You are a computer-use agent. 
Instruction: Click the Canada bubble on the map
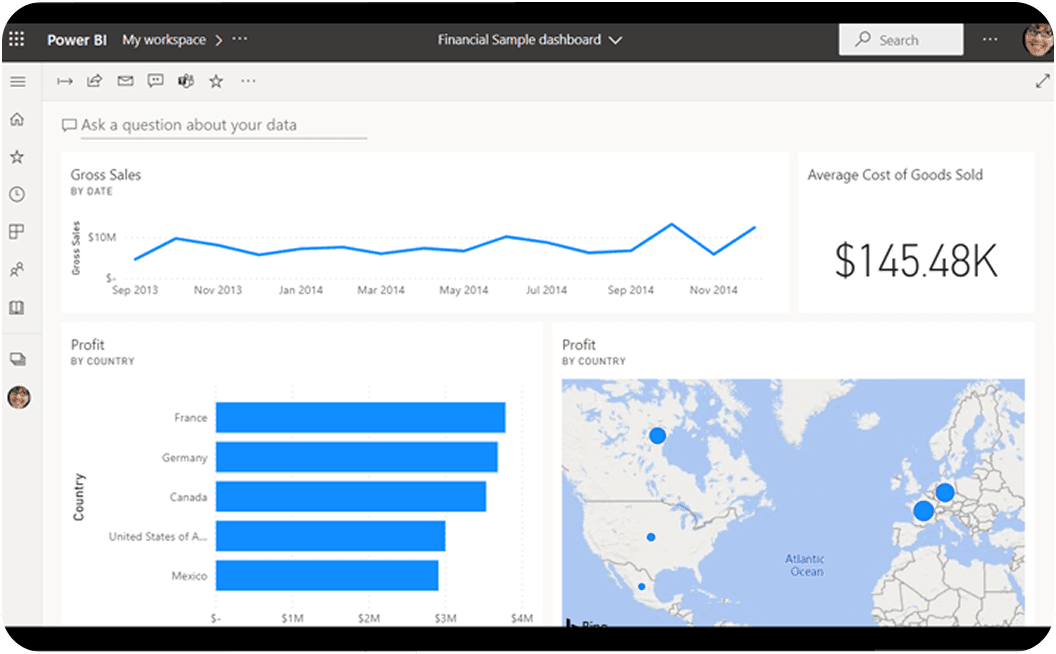click(x=657, y=436)
